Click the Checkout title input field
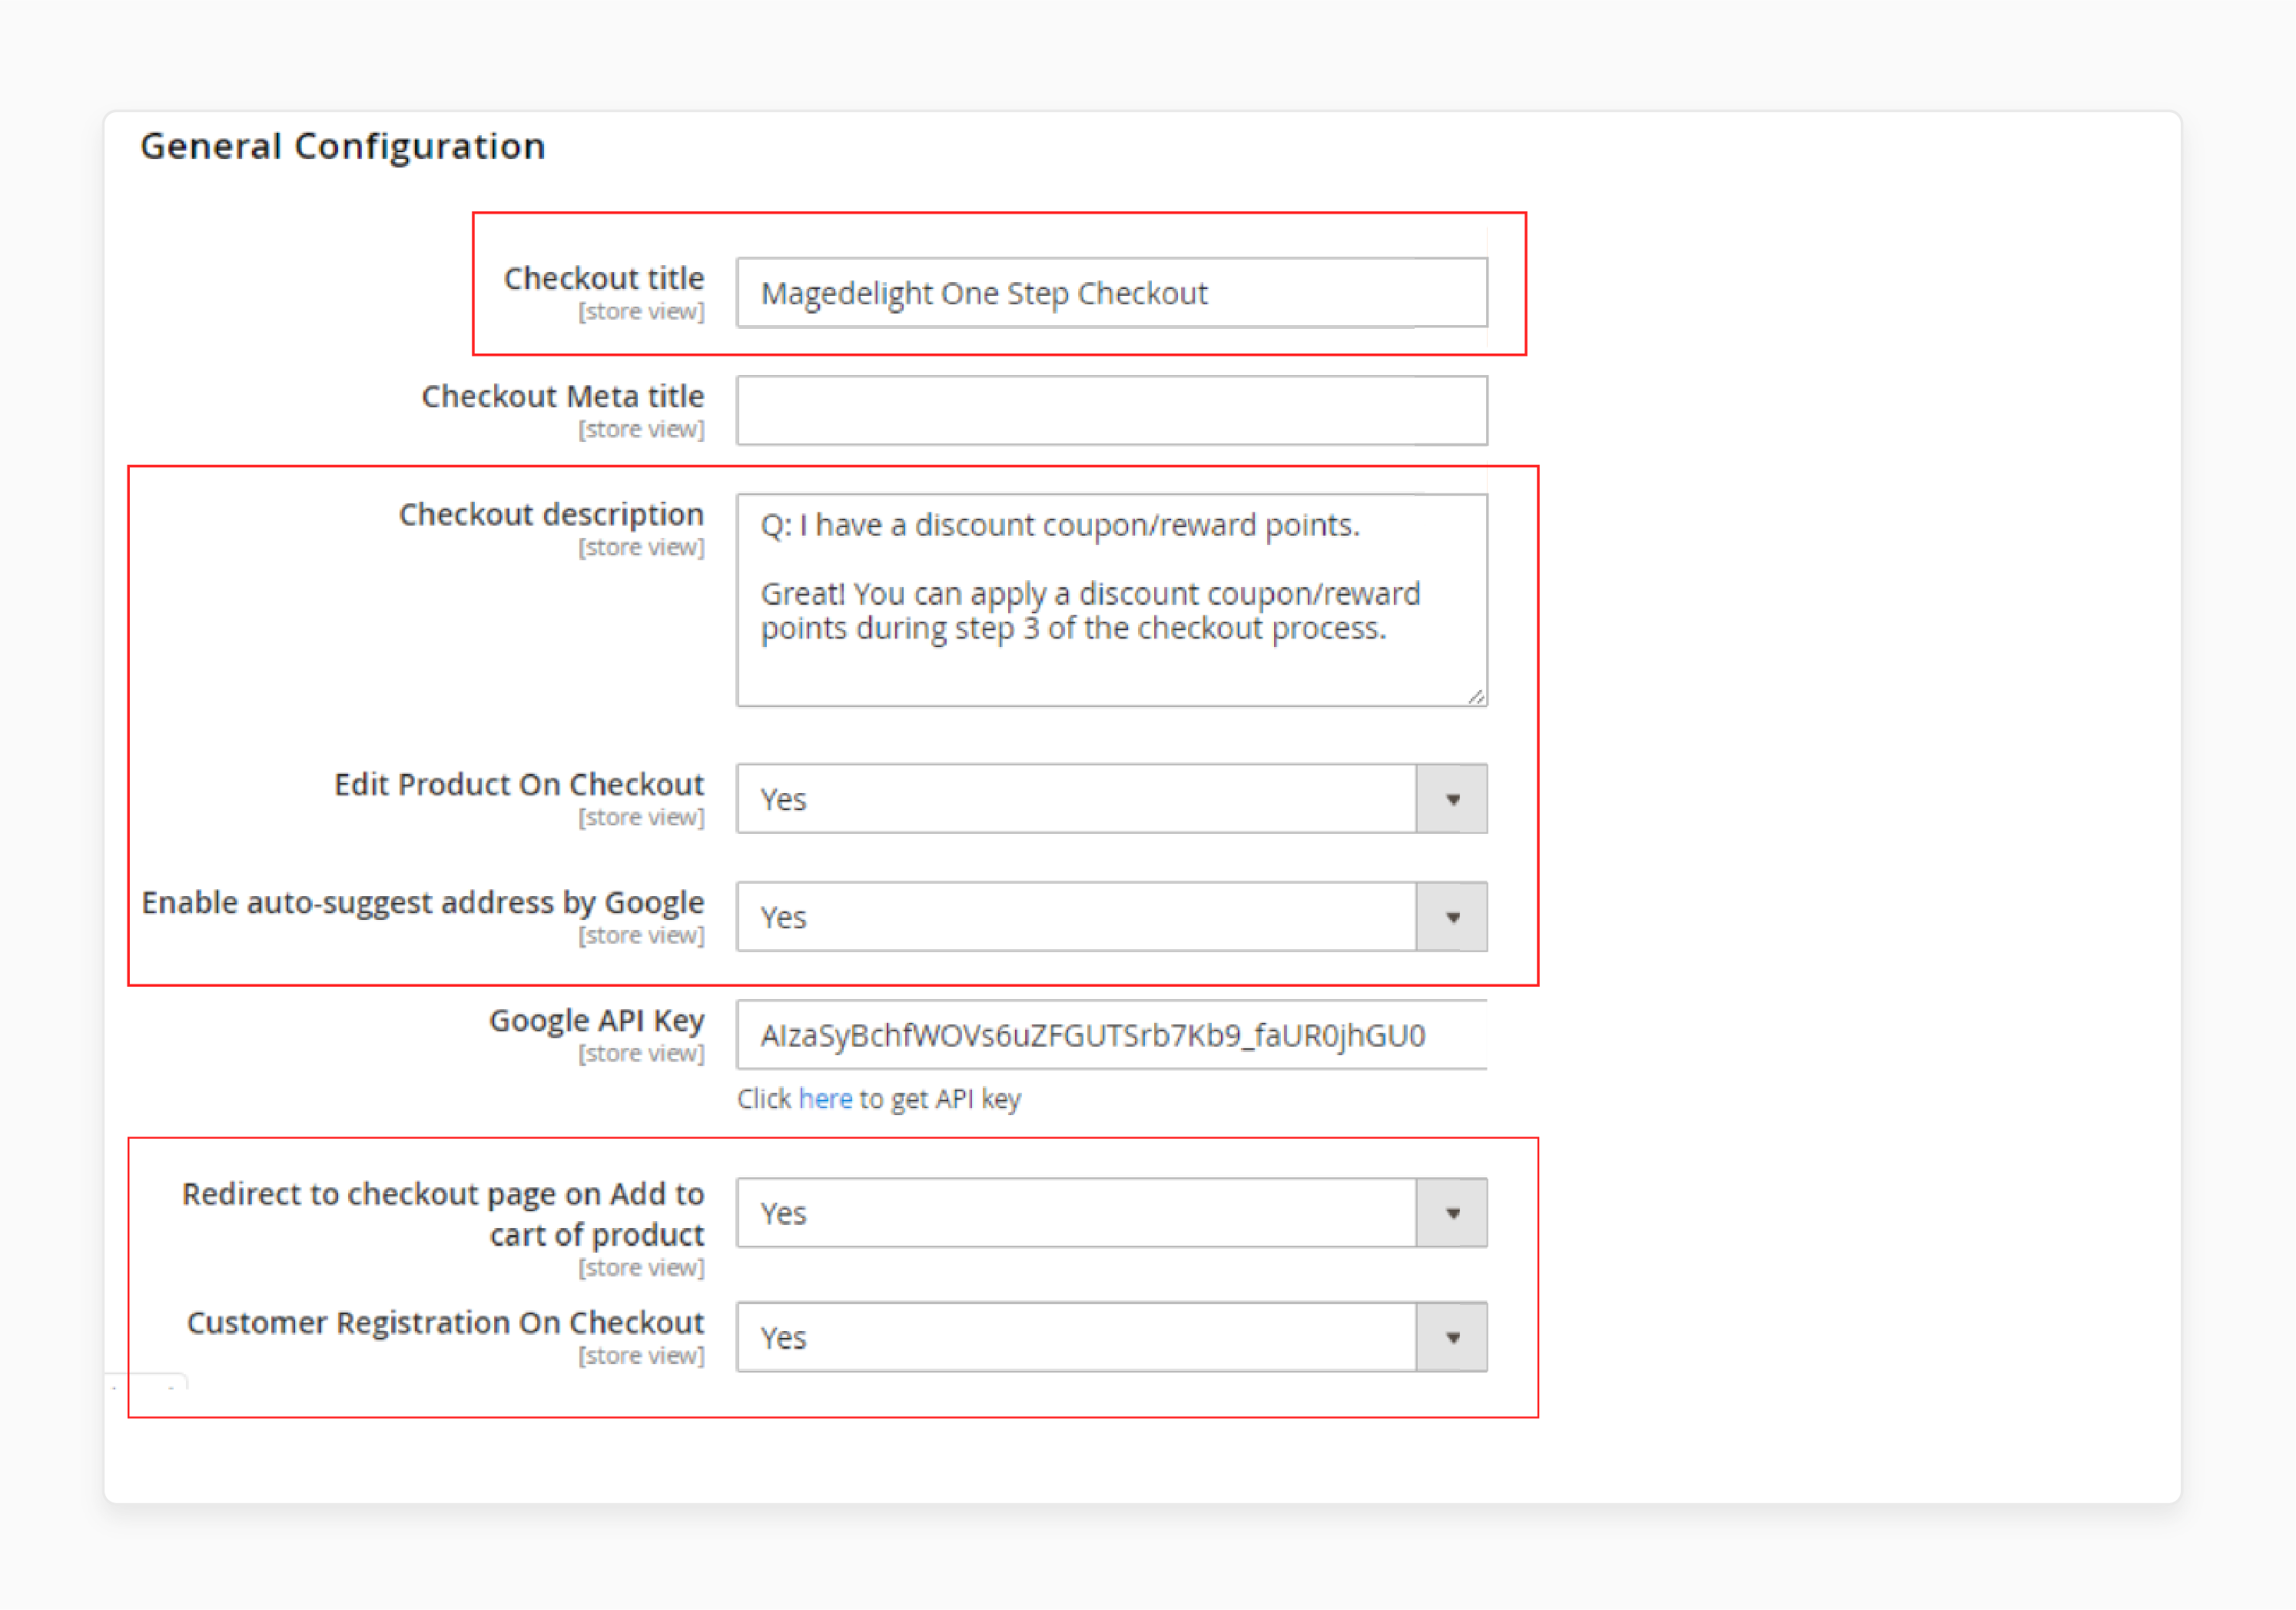This screenshot has height=1610, width=2296. pos(1112,293)
